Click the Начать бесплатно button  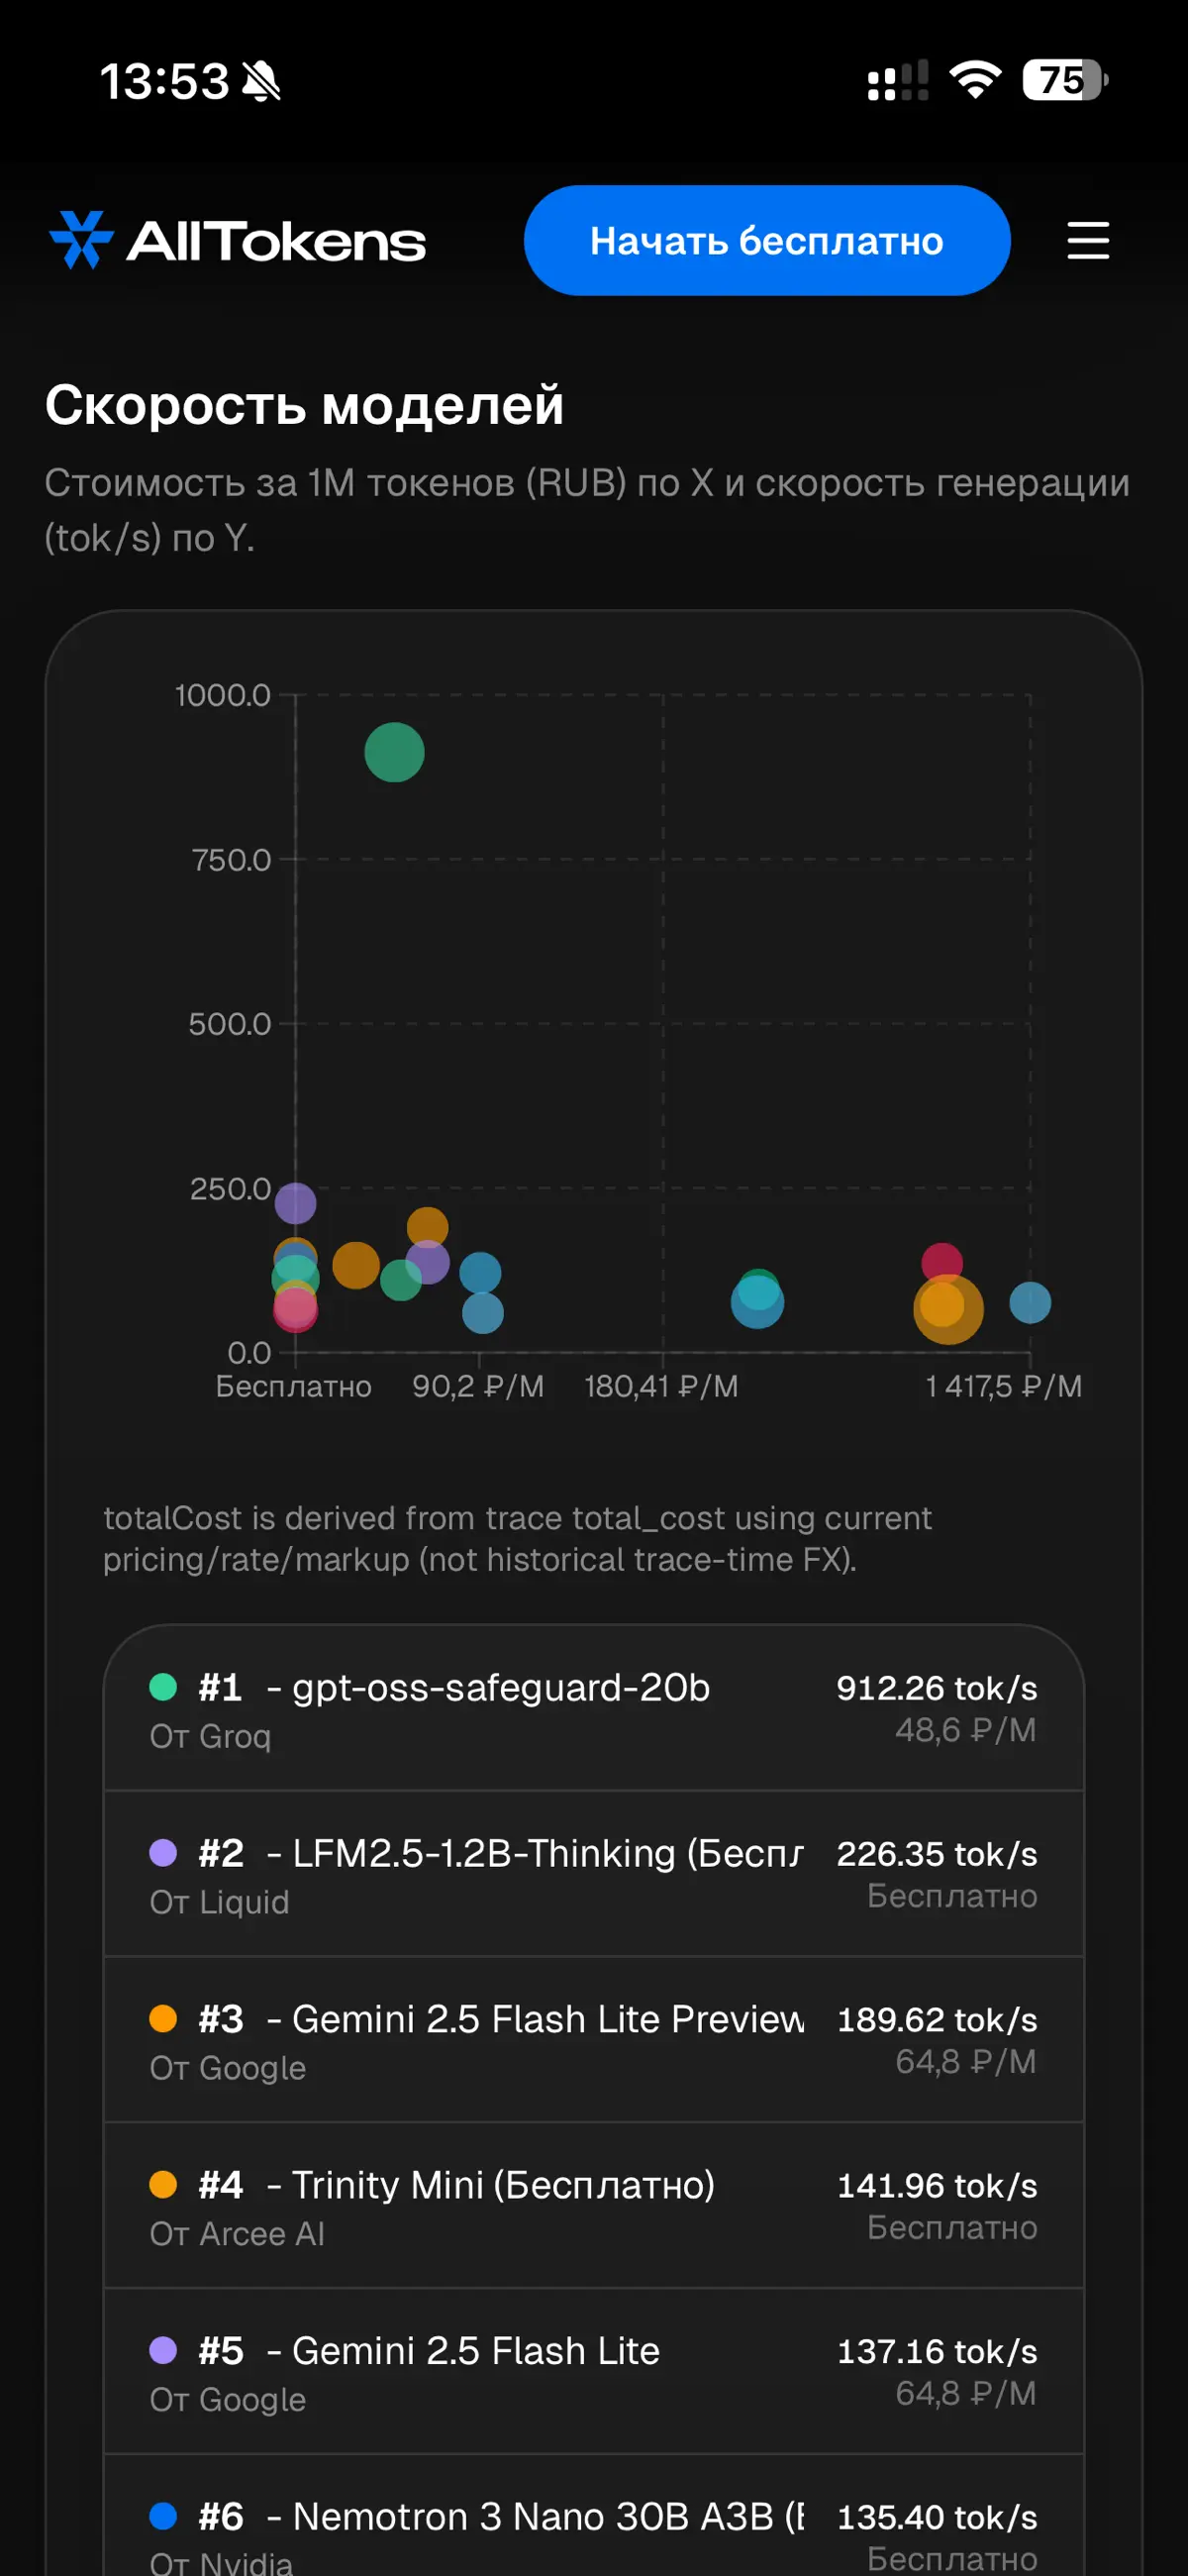pos(767,240)
